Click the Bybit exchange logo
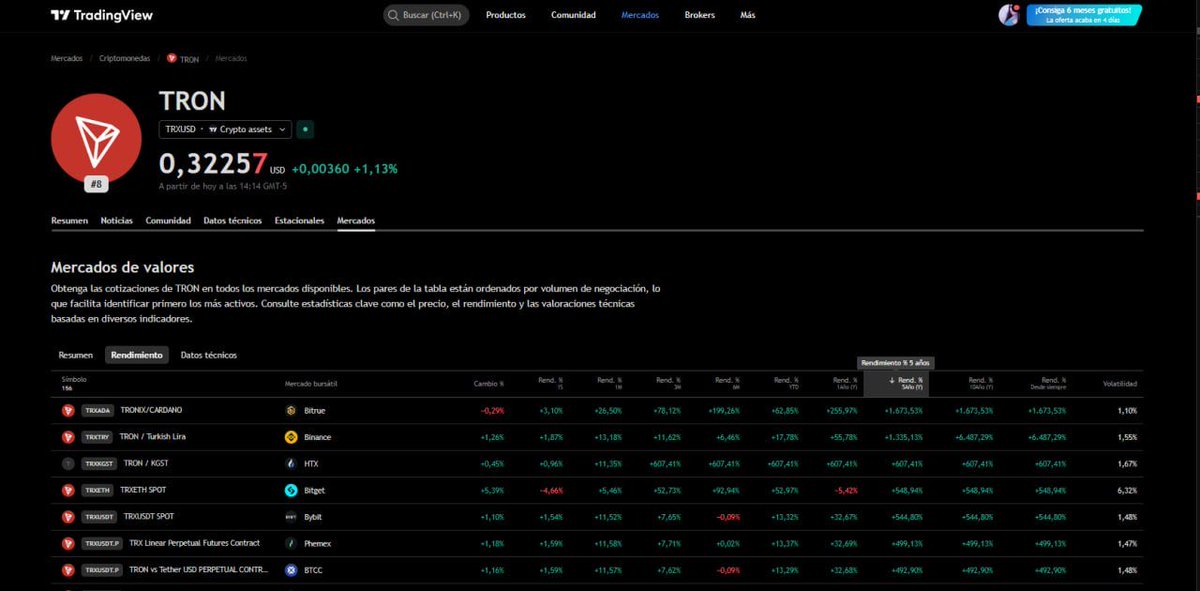Image resolution: width=1200 pixels, height=591 pixels. click(x=291, y=517)
